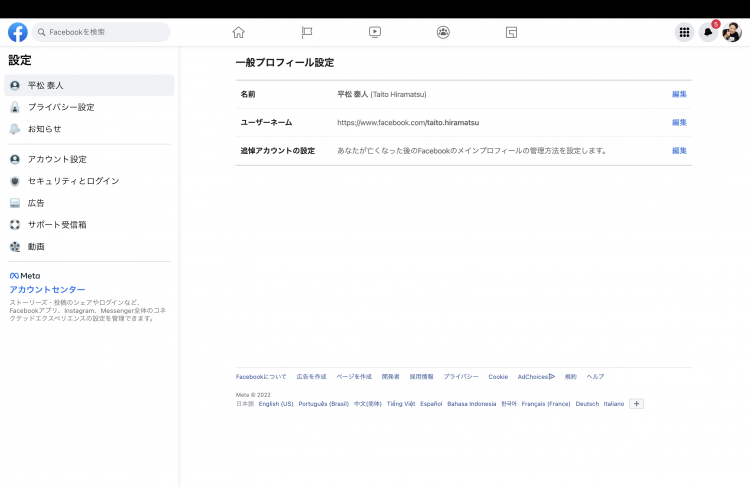Image resolution: width=750 pixels, height=487 pixels.
Task: Open the apps grid menu icon
Action: coord(684,32)
